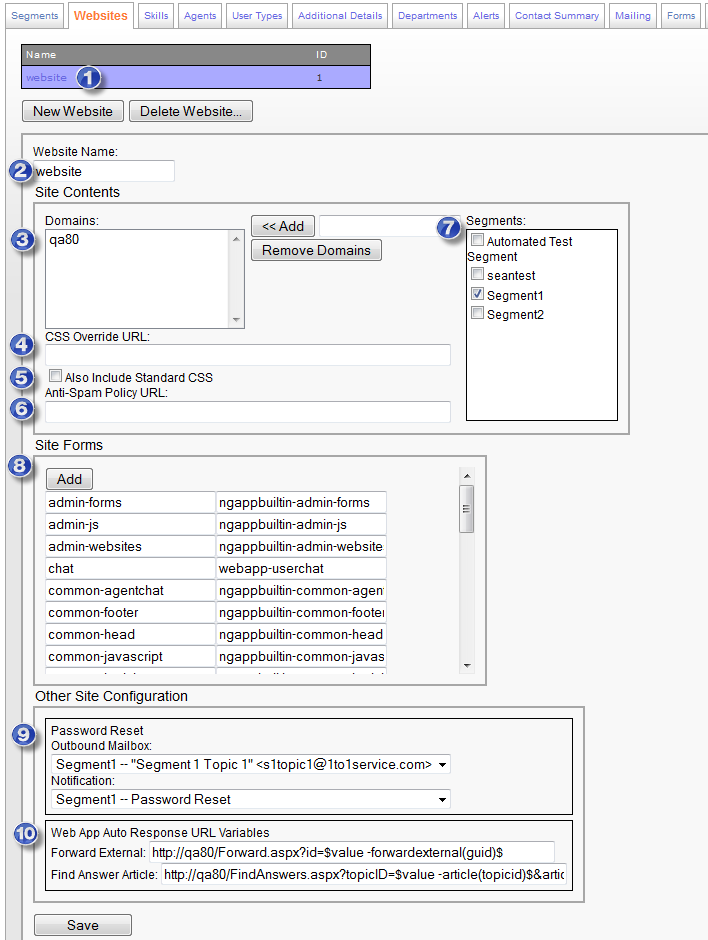
Task: Click callout marker 7 beside Segments
Action: pos(450,227)
